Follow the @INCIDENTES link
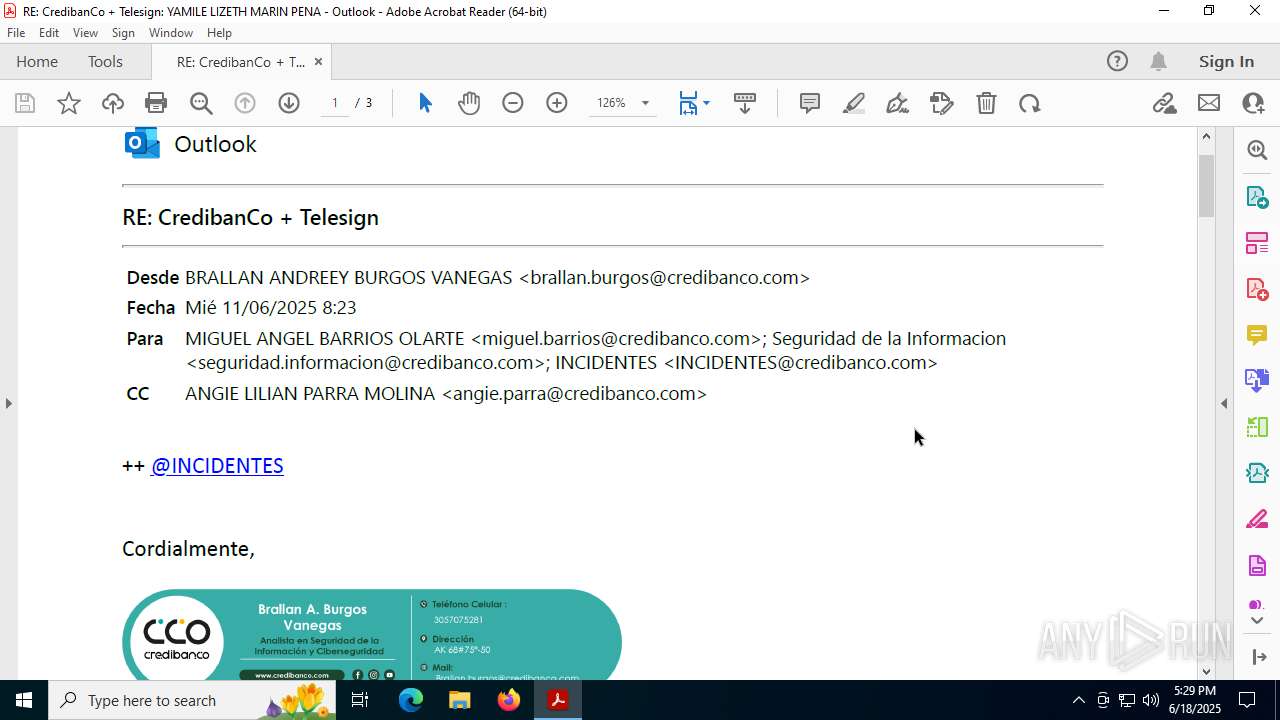Screen dimensions: 1280x720 tap(217, 465)
